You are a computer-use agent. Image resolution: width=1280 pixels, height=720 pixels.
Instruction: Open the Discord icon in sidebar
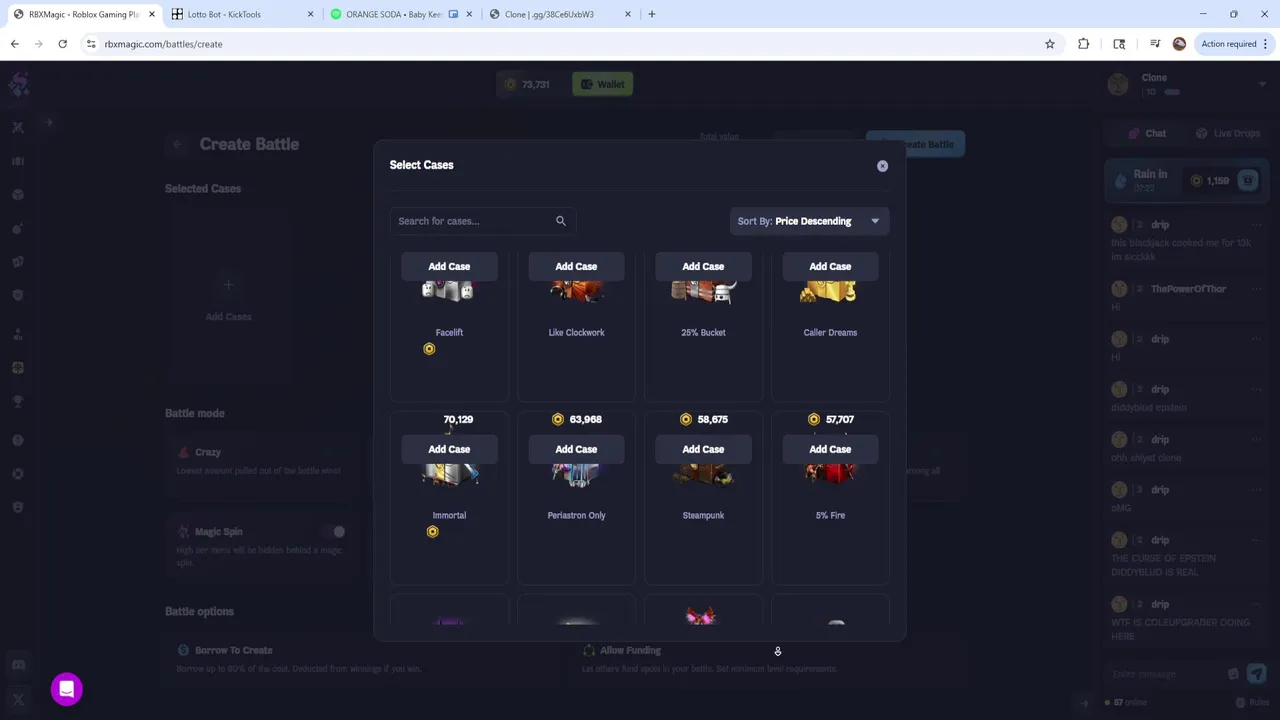[x=18, y=665]
